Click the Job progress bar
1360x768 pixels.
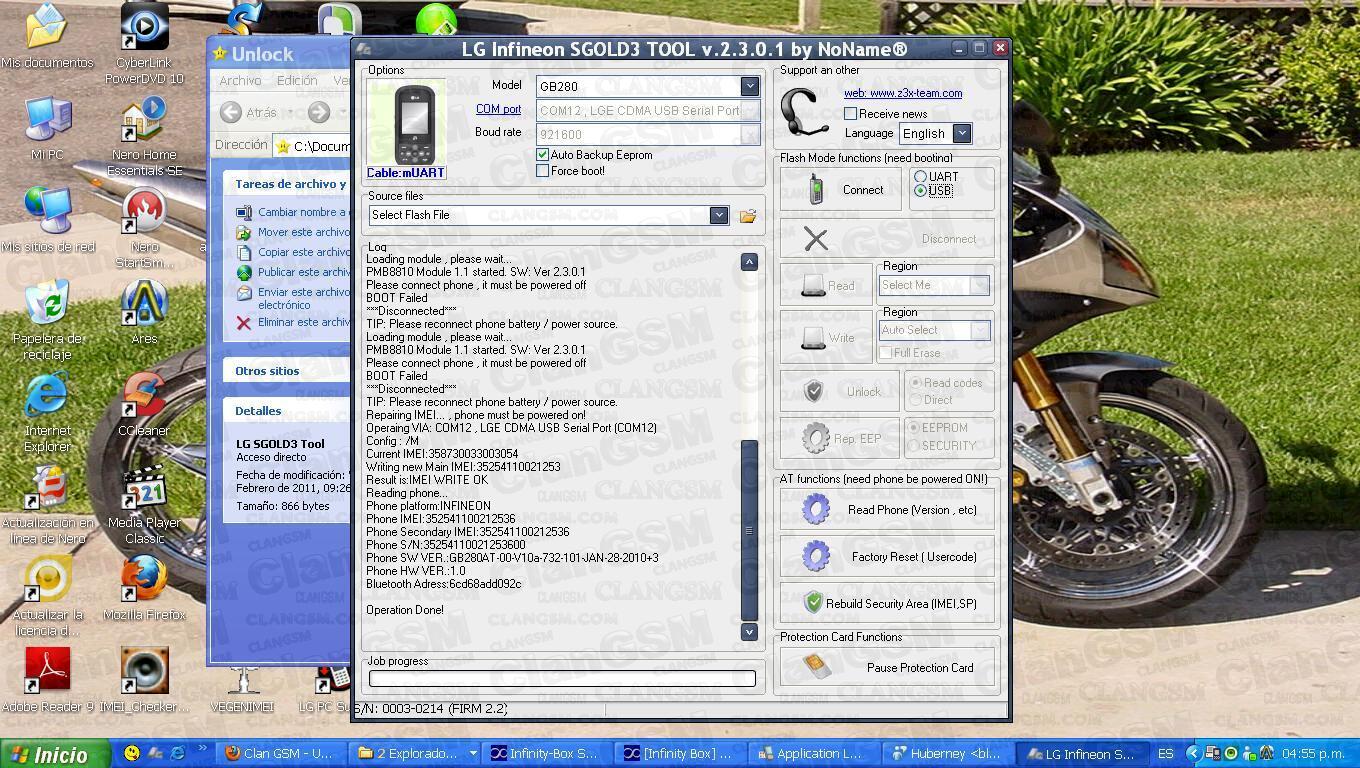click(x=562, y=679)
